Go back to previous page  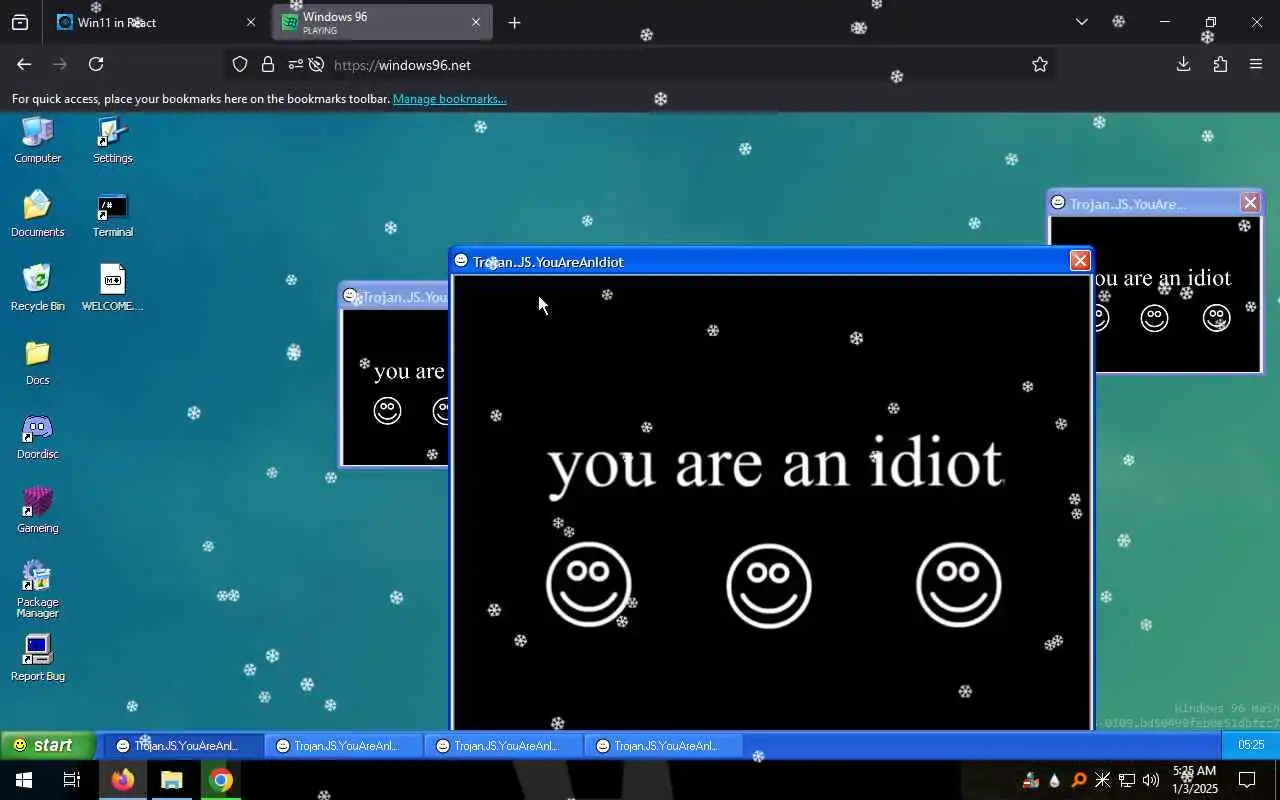point(24,64)
